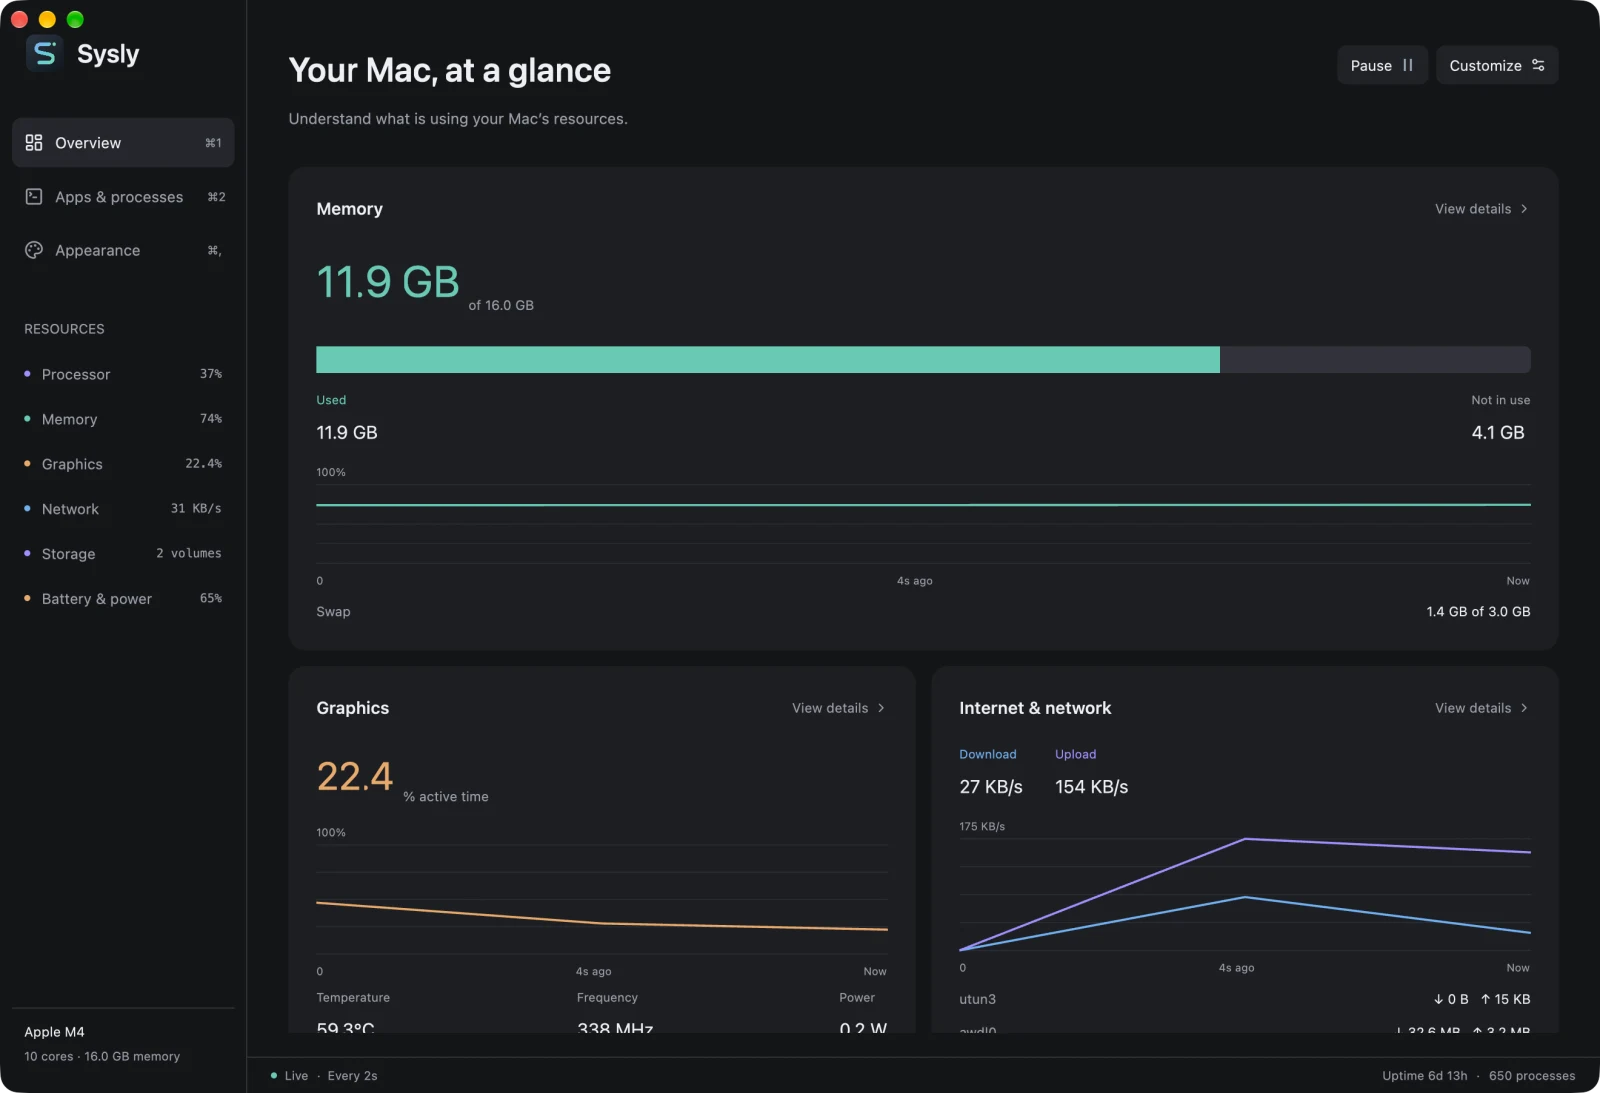Click the sliders icon in Customize button
This screenshot has height=1093, width=1600.
click(x=1538, y=65)
